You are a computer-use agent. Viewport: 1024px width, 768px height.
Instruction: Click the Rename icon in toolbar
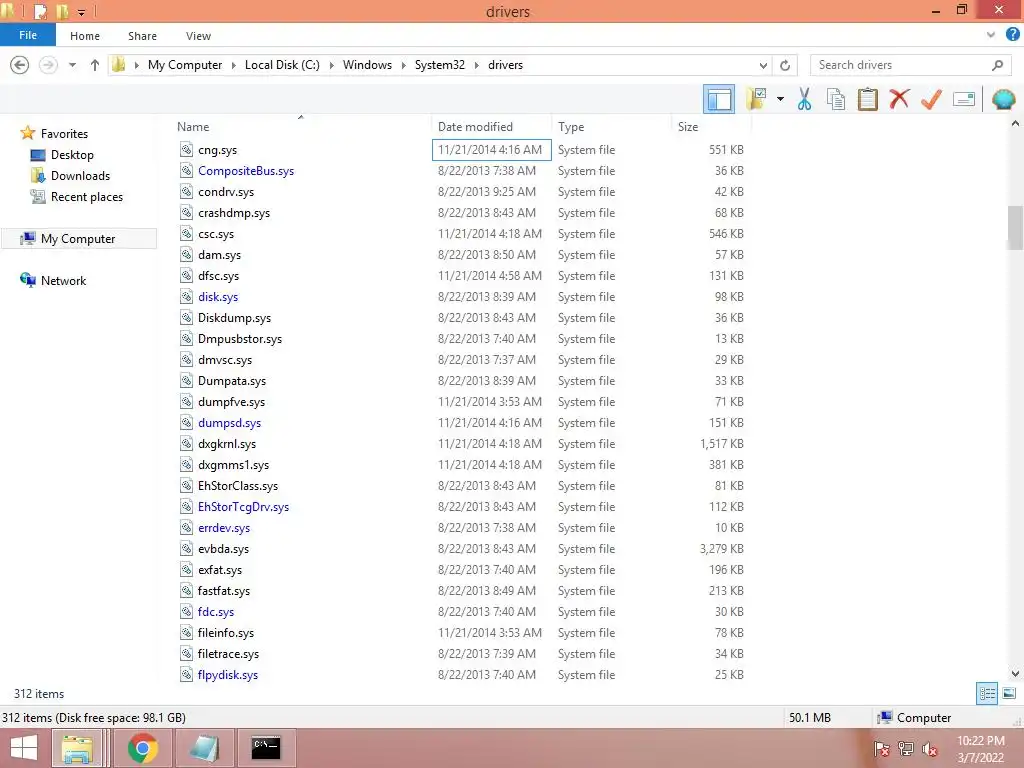[x=964, y=99]
